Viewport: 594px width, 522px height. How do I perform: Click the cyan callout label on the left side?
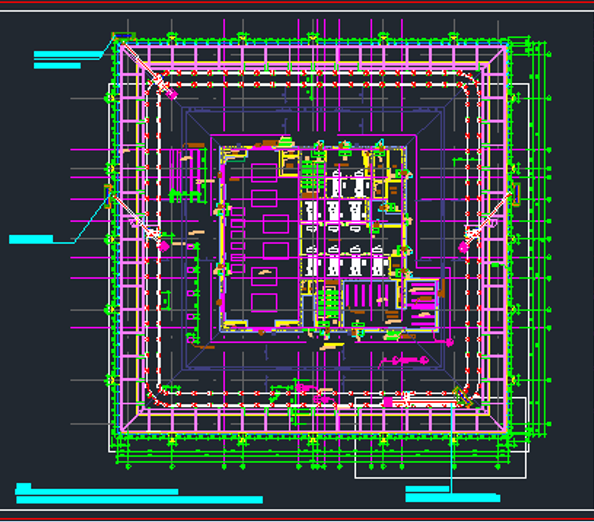[x=31, y=239]
